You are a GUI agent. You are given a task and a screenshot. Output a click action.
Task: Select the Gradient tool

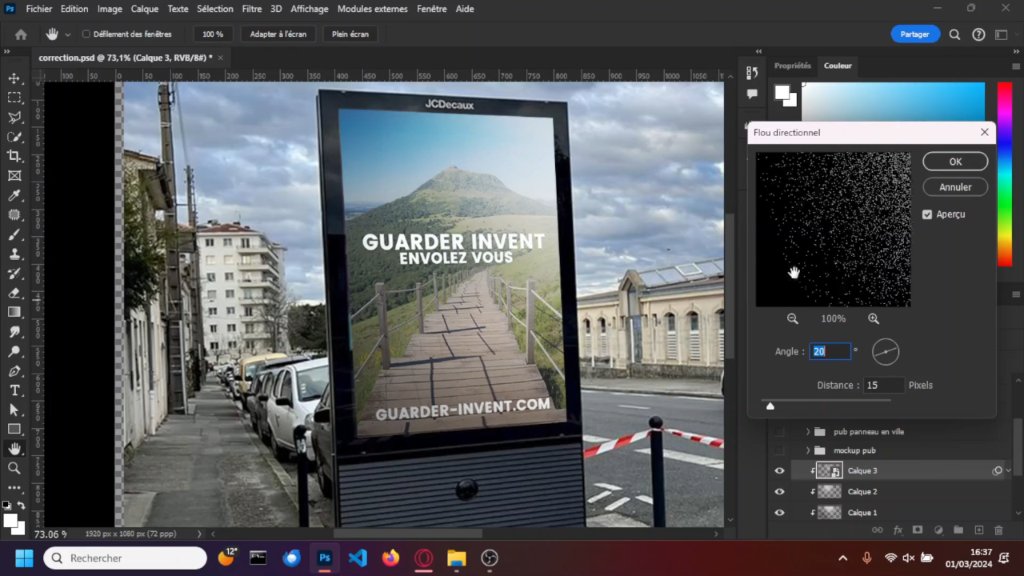click(x=14, y=312)
